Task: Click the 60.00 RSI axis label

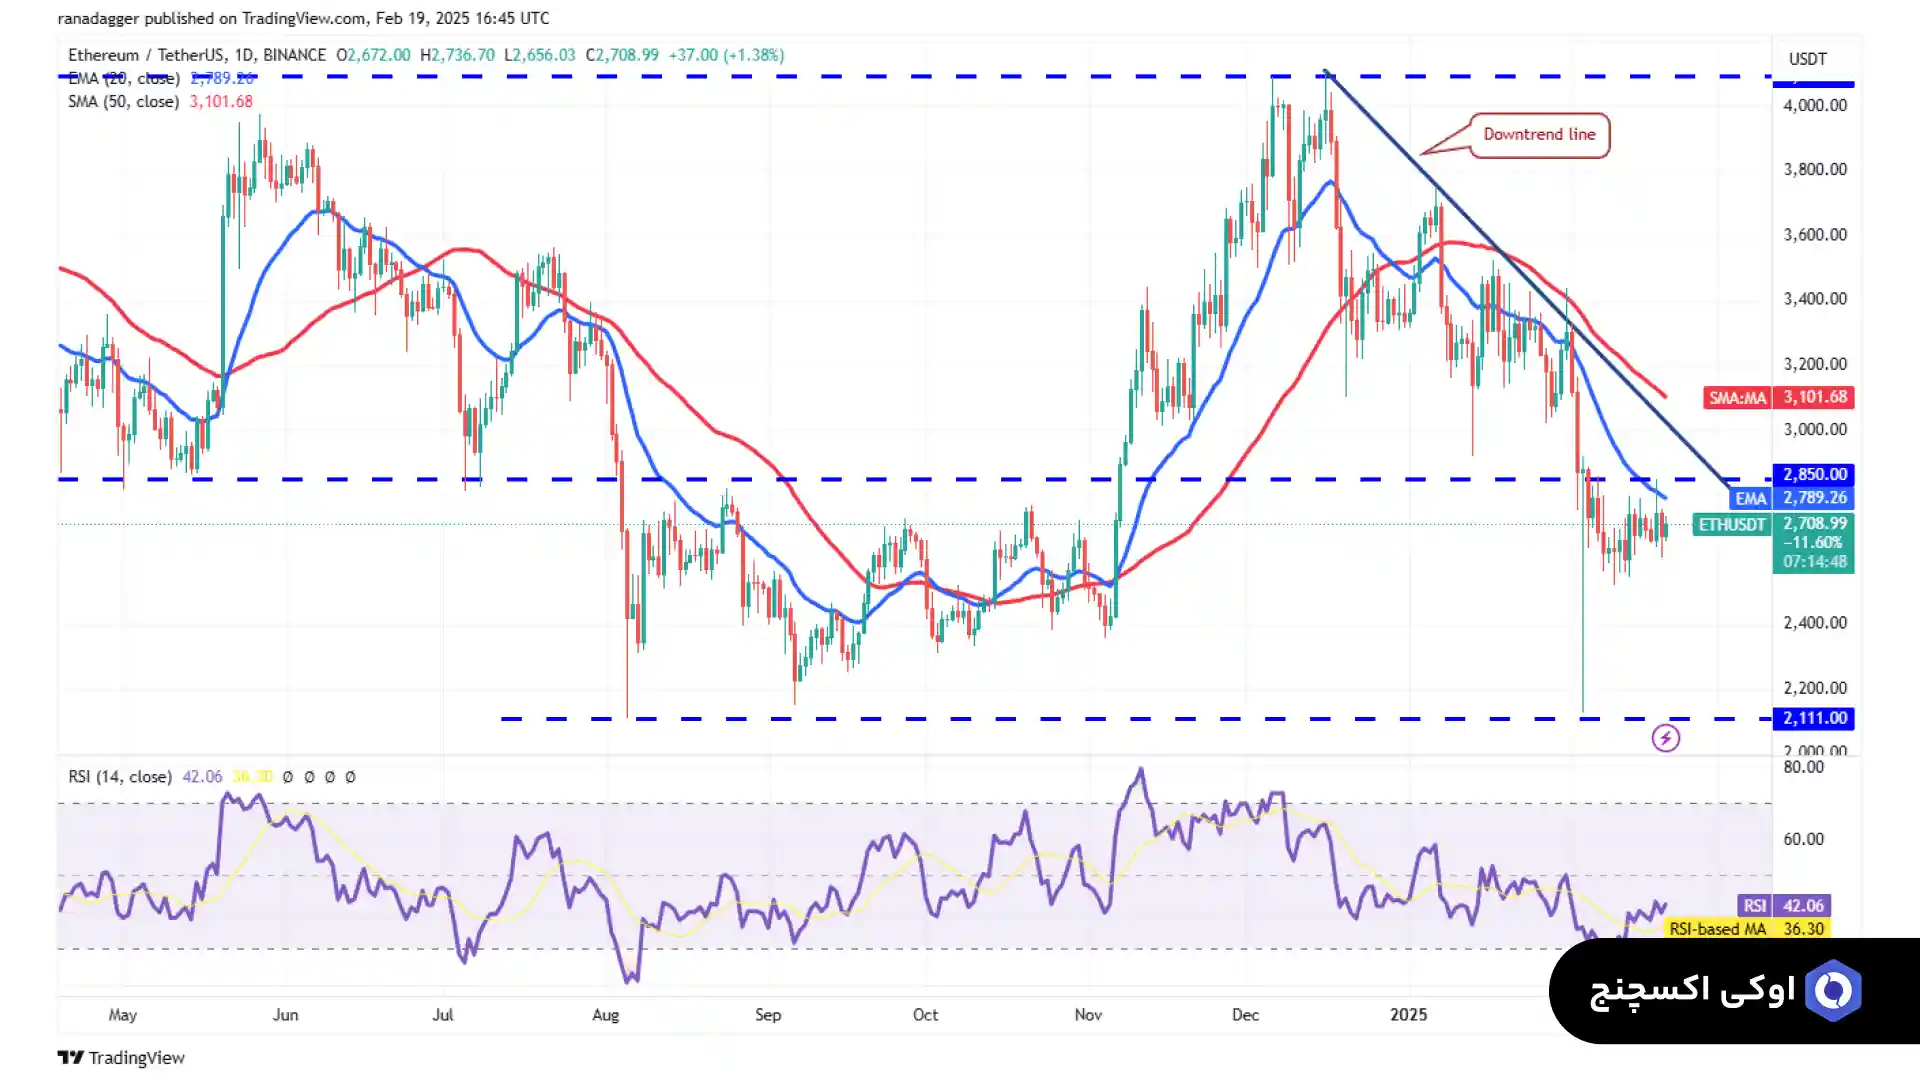Action: (x=1803, y=839)
